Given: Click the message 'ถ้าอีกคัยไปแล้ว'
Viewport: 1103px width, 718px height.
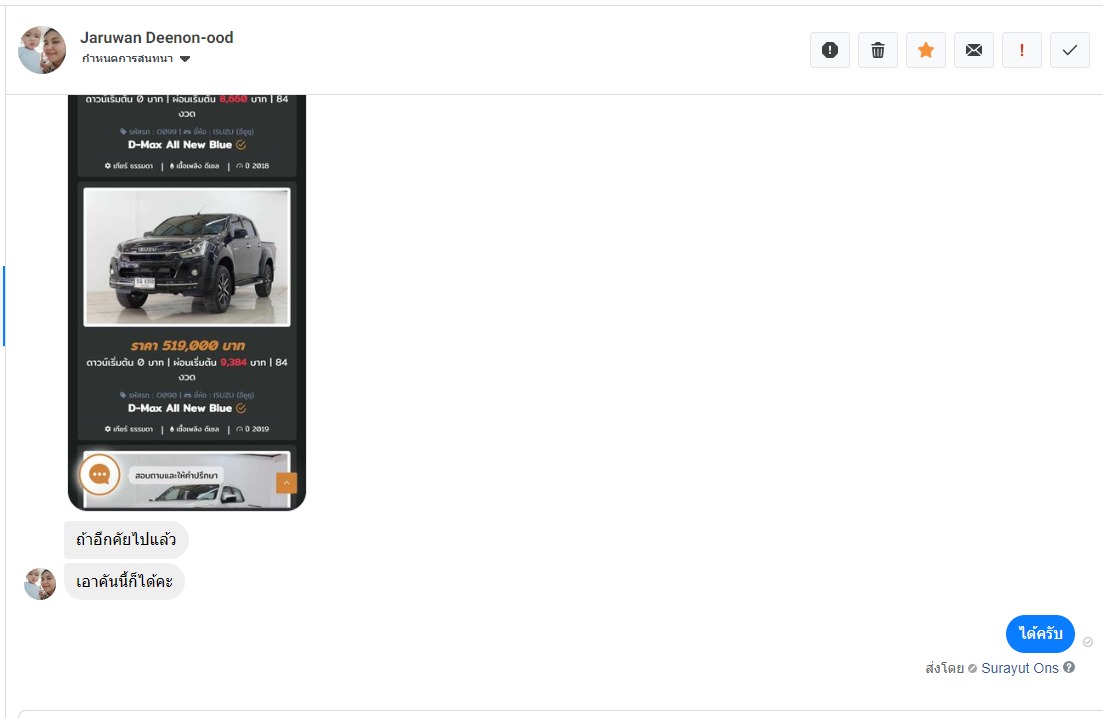Looking at the screenshot, I should click(126, 539).
